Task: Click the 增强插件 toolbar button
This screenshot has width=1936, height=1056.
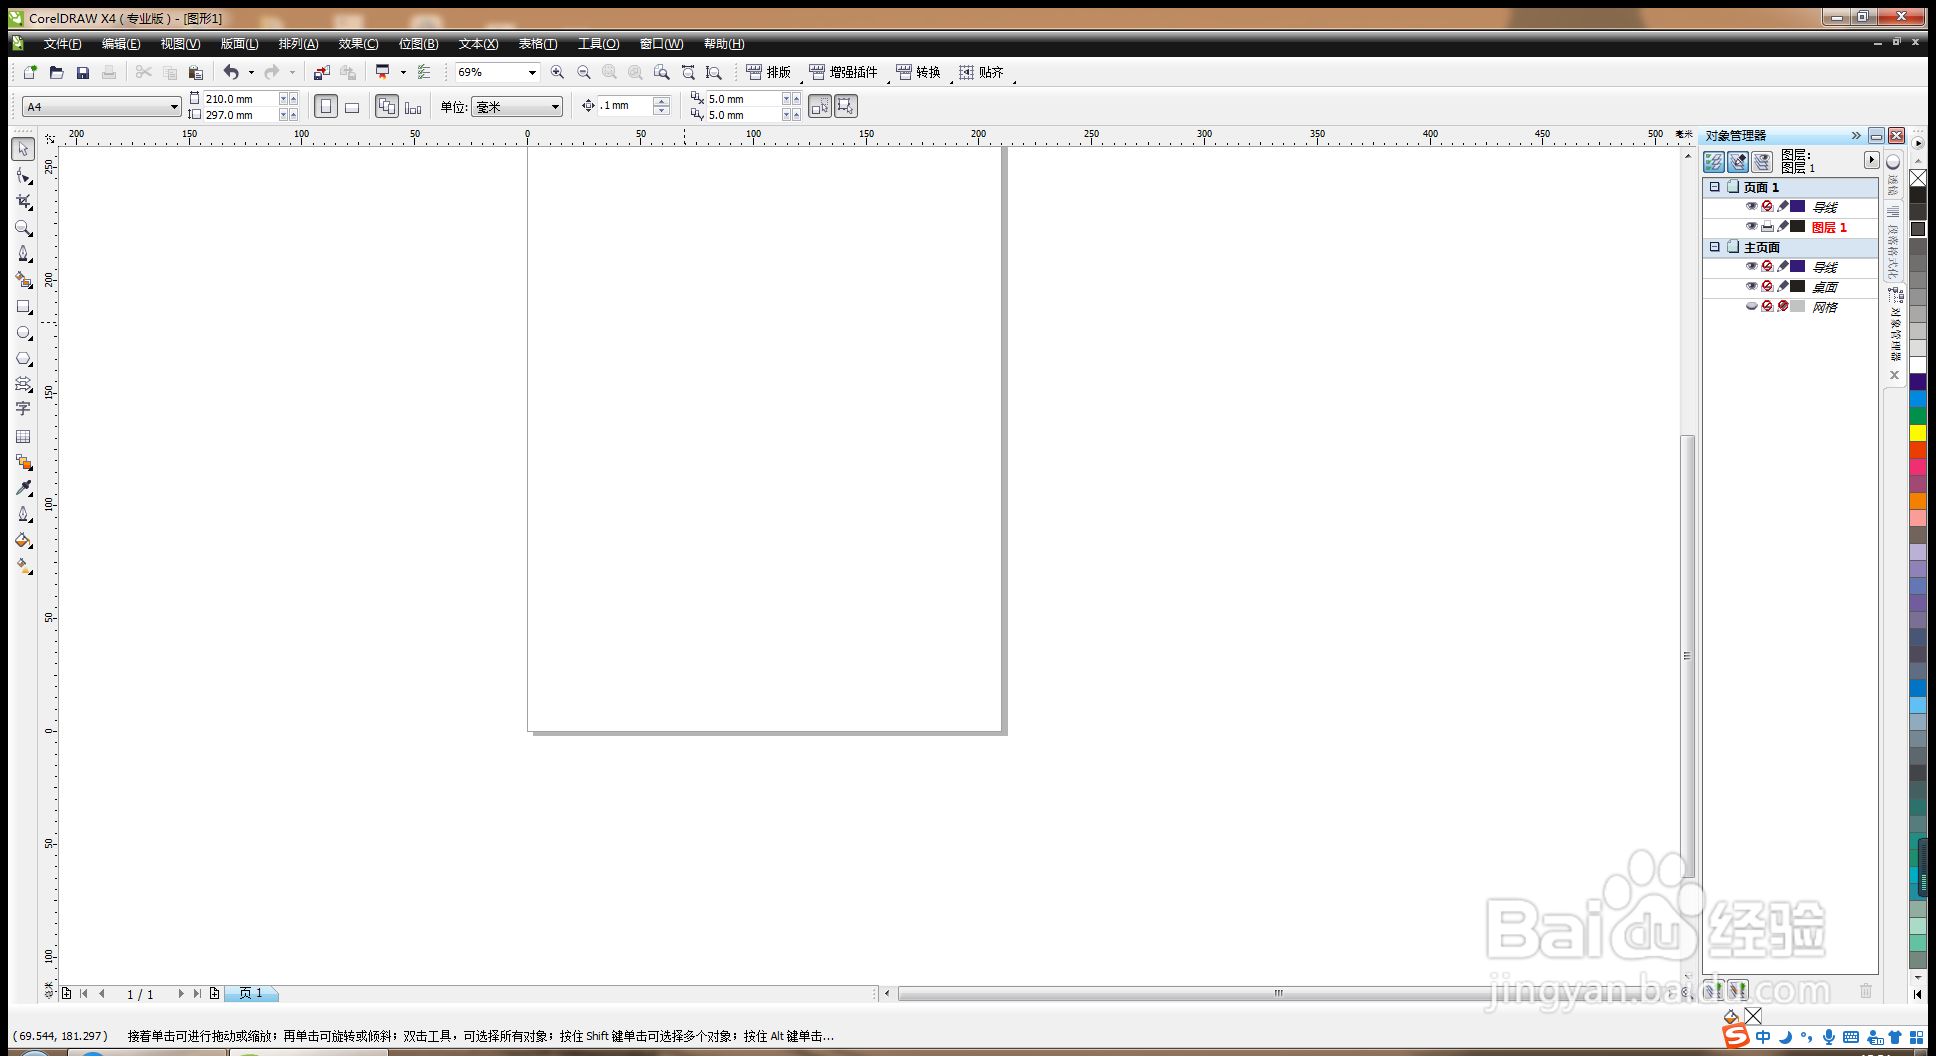Action: click(843, 72)
